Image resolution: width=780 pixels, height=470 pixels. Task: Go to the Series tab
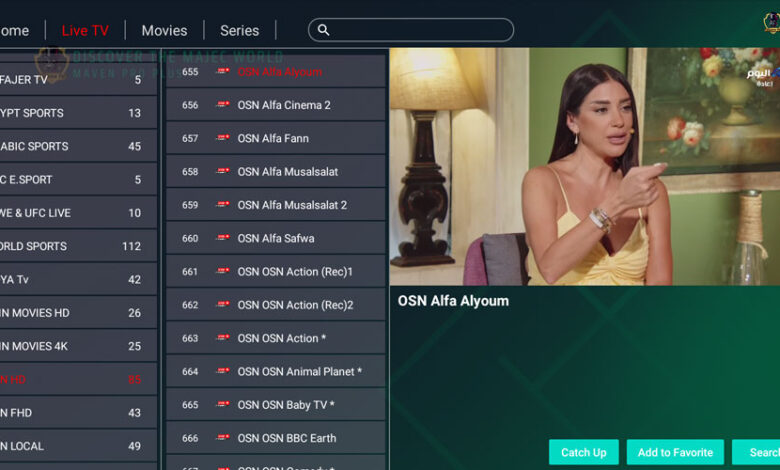[x=239, y=30]
